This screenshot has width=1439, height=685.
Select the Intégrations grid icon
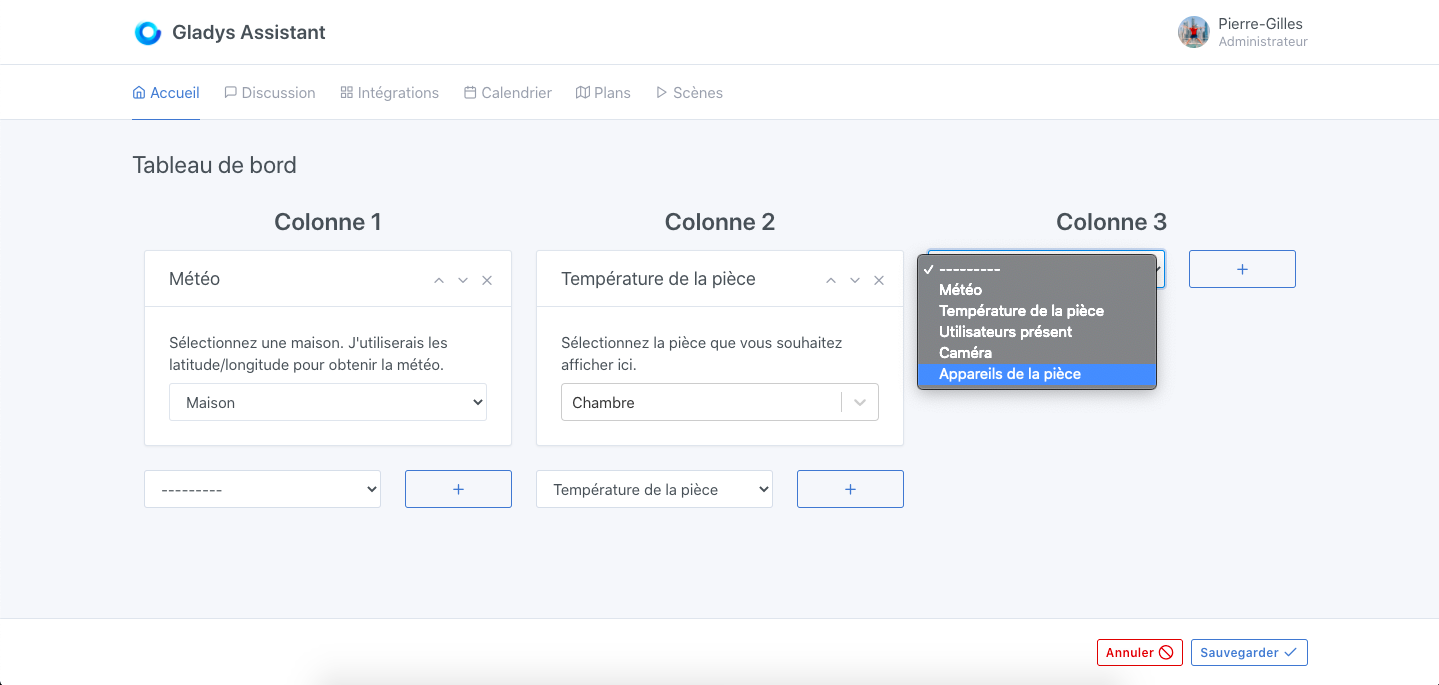(344, 92)
